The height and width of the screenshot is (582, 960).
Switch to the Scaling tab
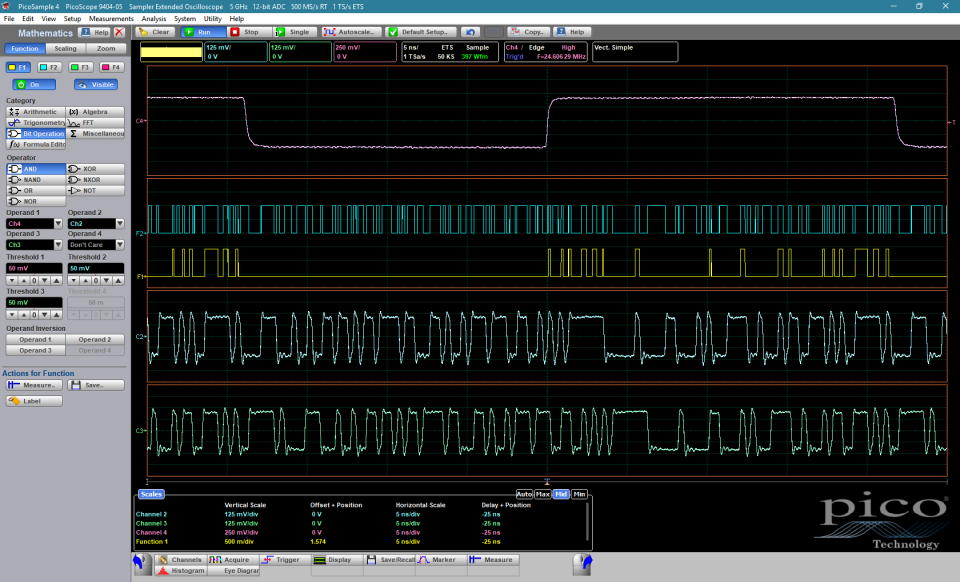pyautogui.click(x=65, y=48)
